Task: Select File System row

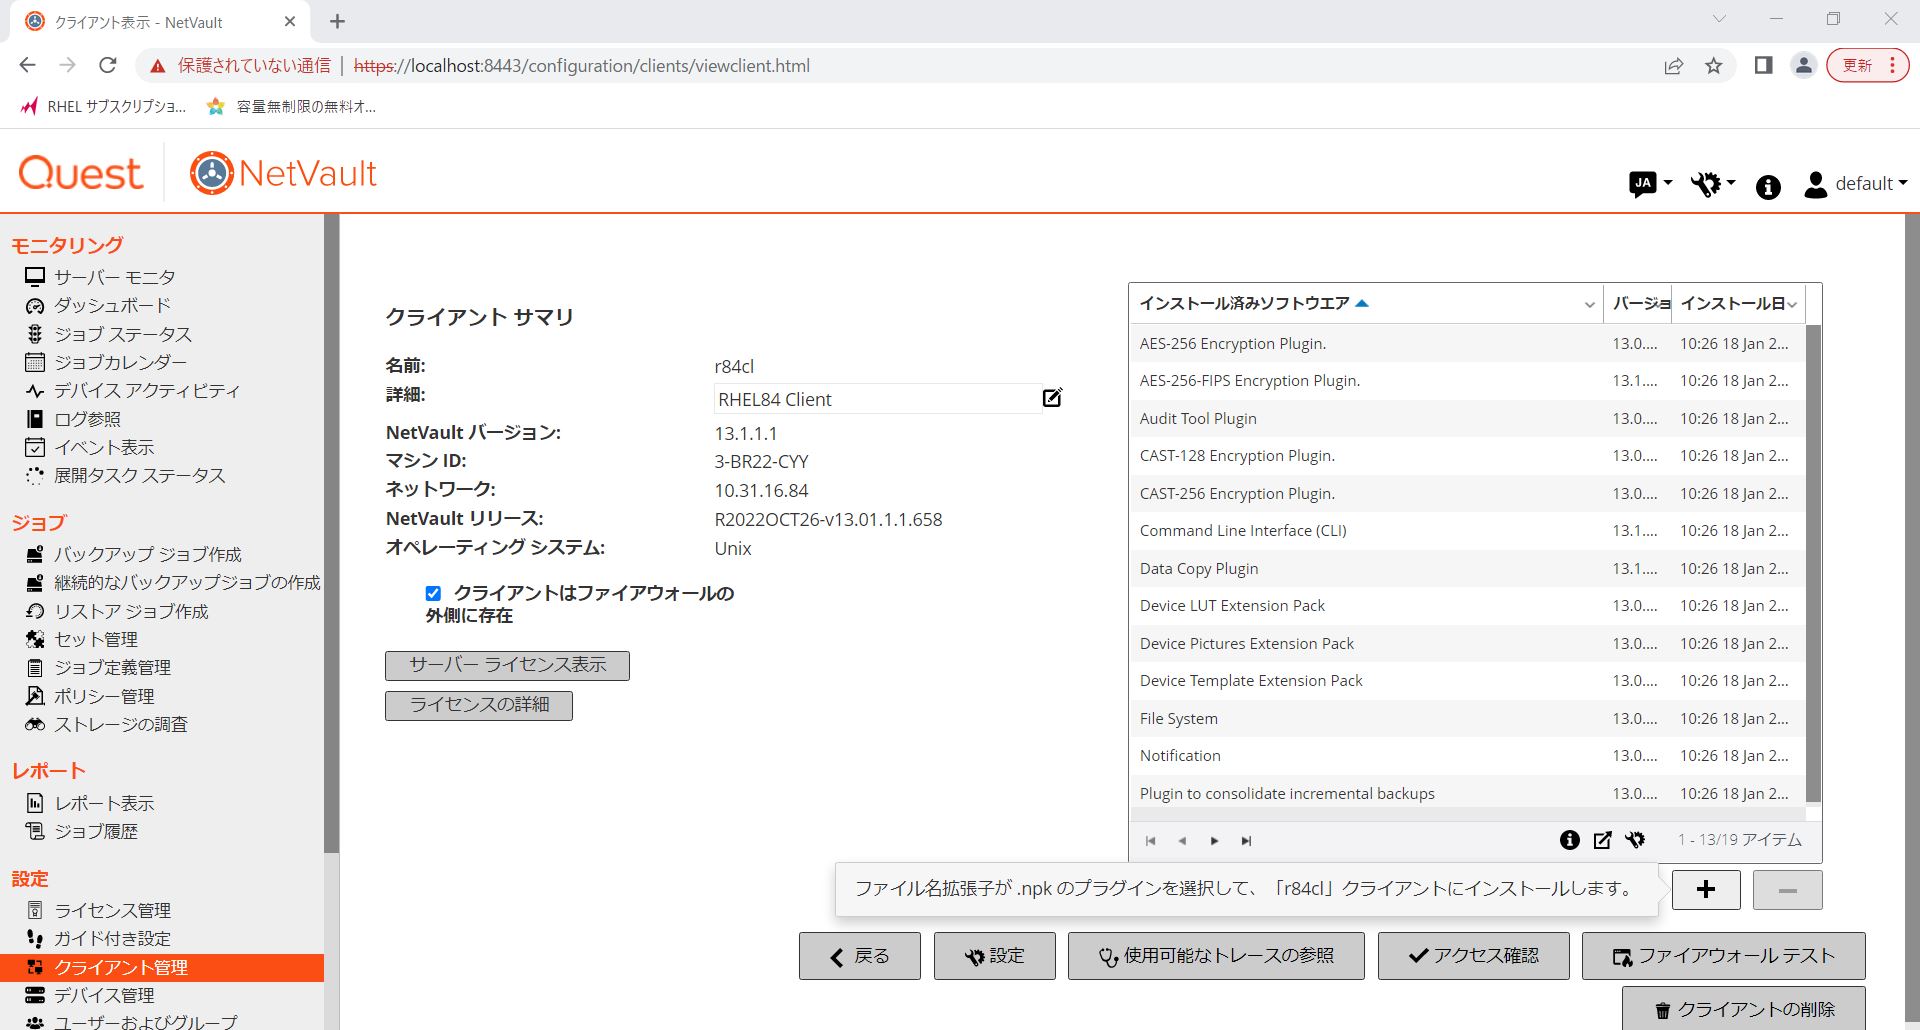Action: click(1467, 718)
